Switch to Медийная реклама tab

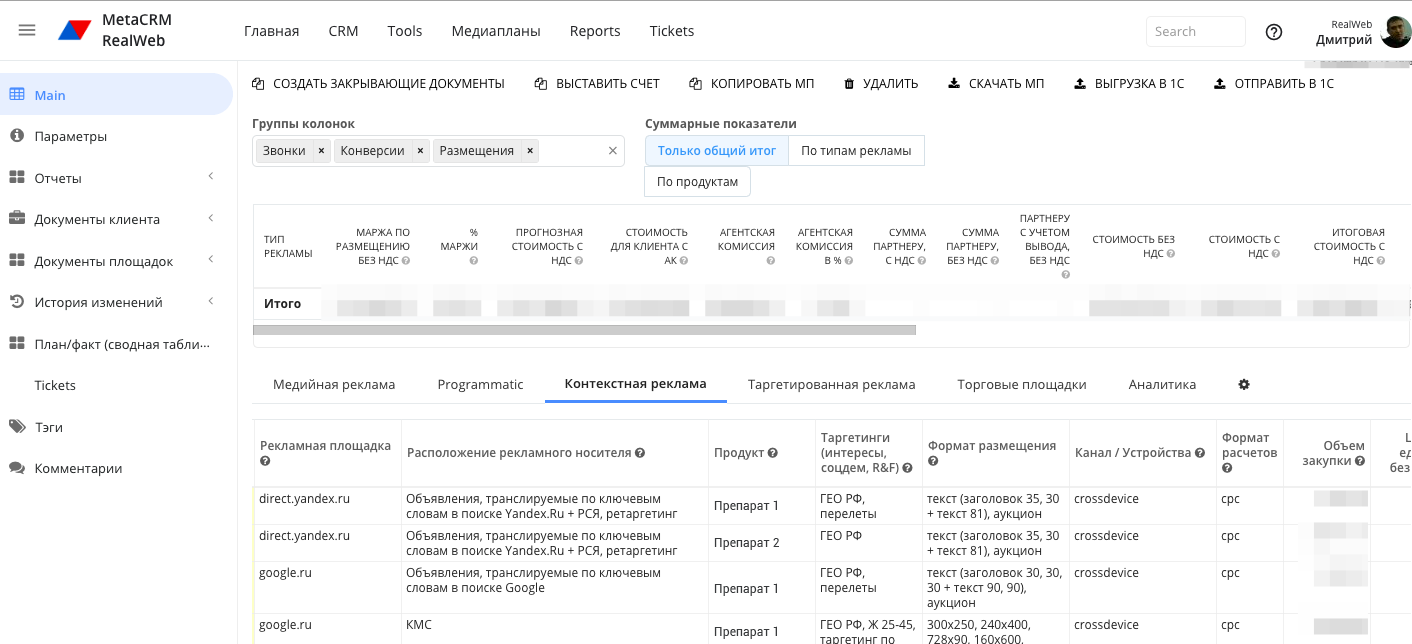pos(334,384)
